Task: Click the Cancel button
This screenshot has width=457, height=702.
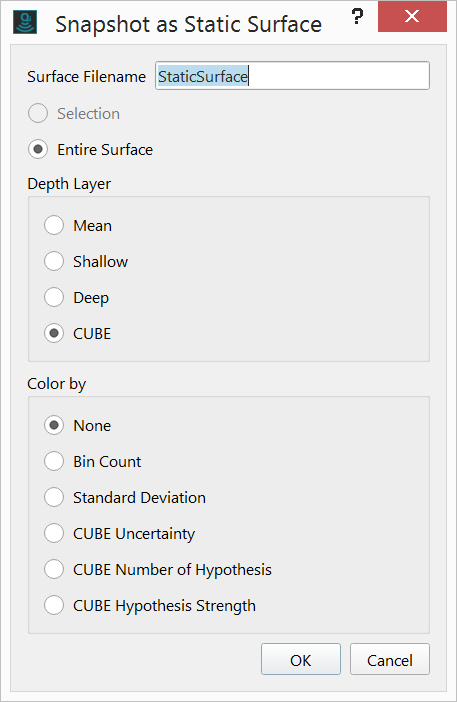Action: click(390, 659)
